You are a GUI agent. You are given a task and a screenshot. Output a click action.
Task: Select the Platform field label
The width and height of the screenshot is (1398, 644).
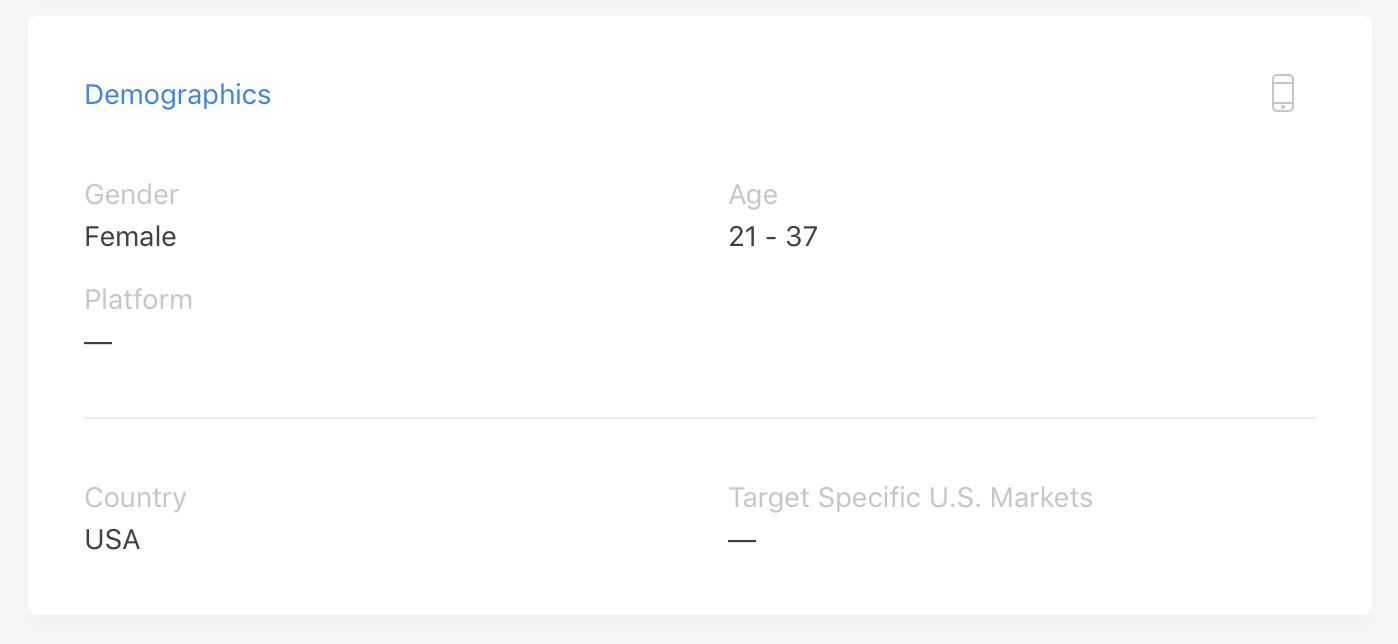(139, 299)
